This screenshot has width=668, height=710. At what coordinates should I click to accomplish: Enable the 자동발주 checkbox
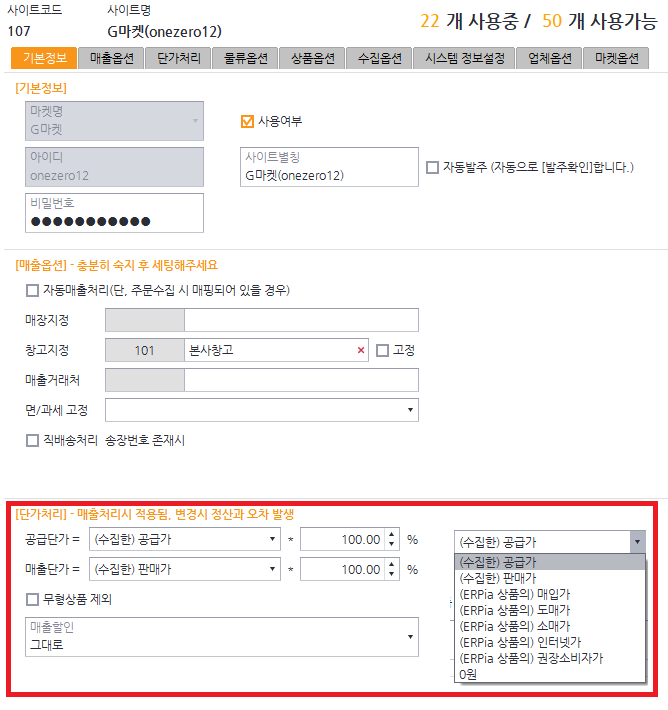(432, 167)
